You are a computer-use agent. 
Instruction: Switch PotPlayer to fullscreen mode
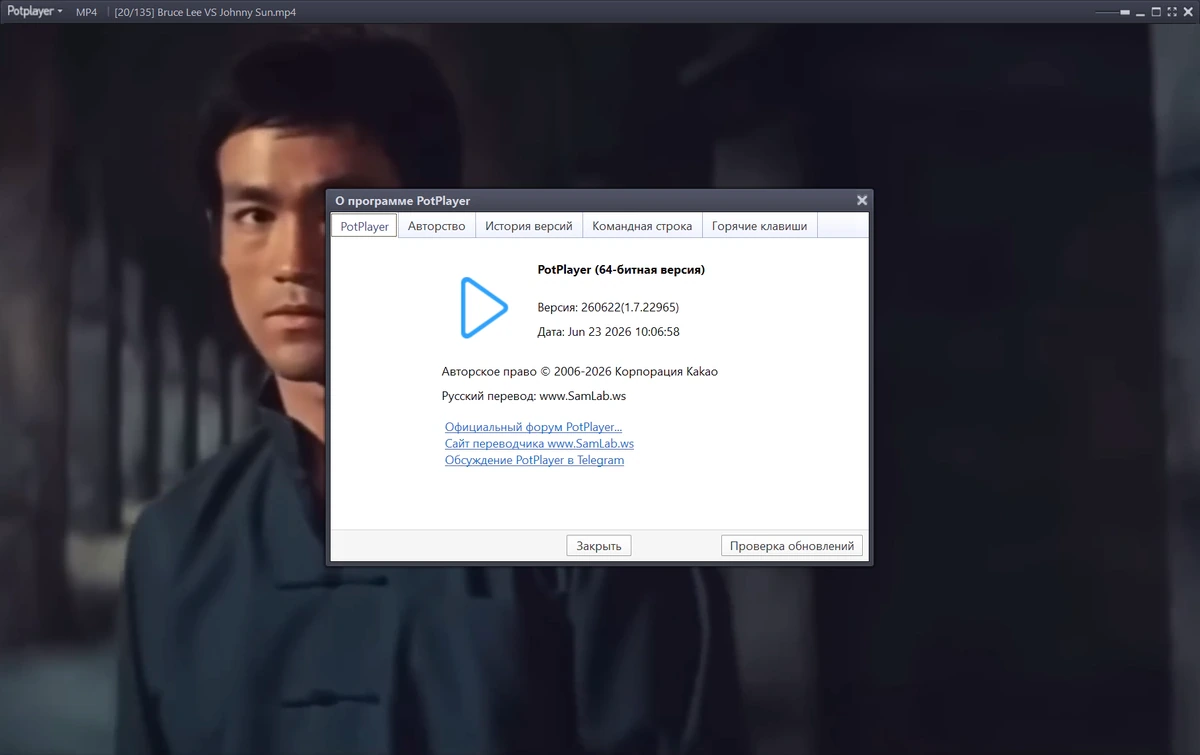click(1172, 12)
